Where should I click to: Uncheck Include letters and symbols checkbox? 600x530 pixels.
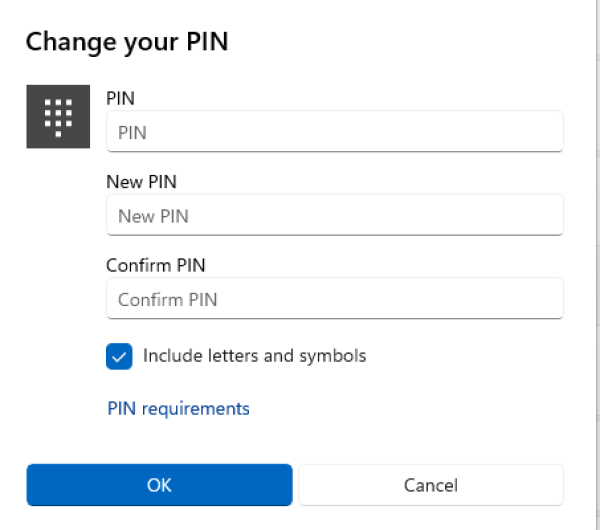119,356
